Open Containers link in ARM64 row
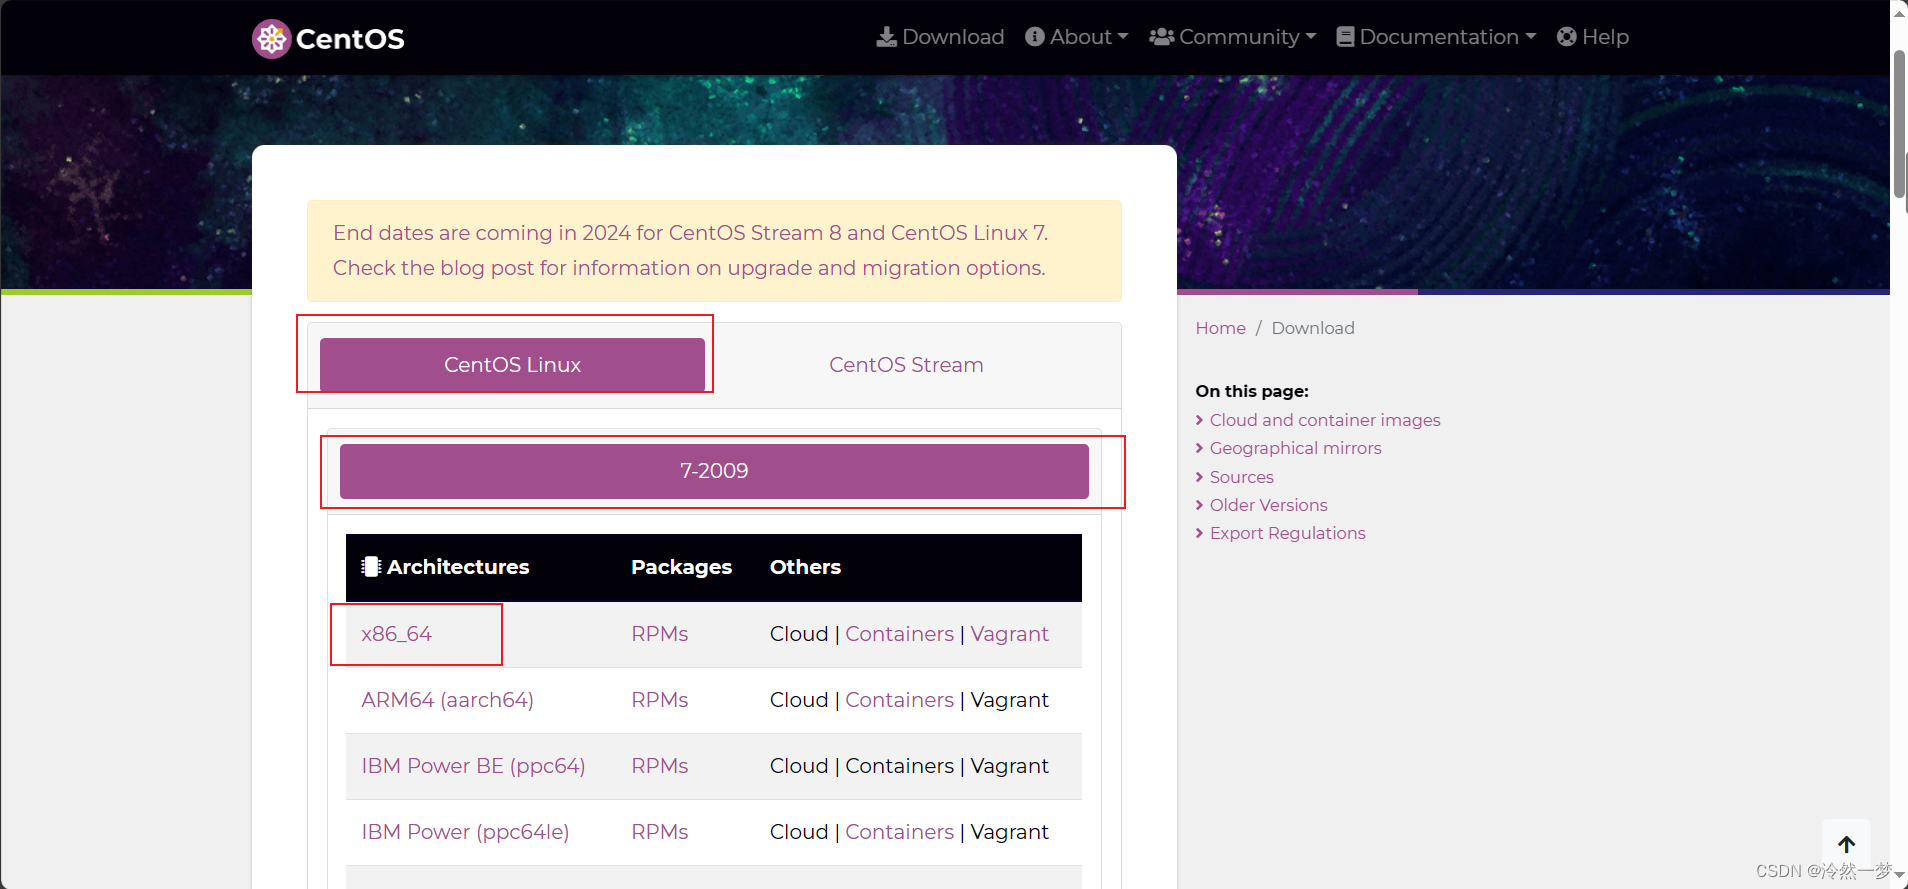The image size is (1908, 889). 900,700
